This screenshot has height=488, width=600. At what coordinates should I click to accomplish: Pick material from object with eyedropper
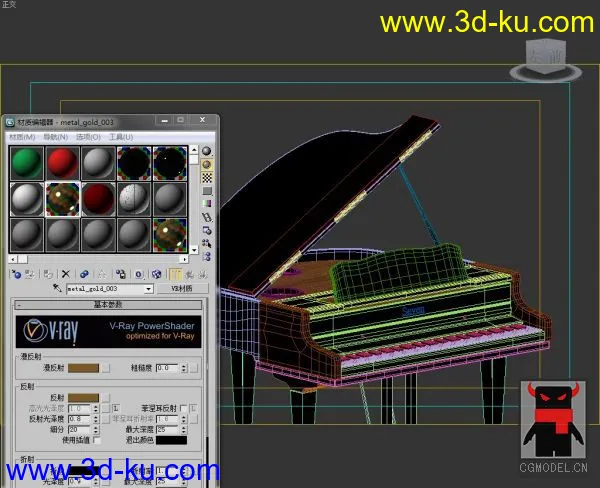[x=59, y=288]
